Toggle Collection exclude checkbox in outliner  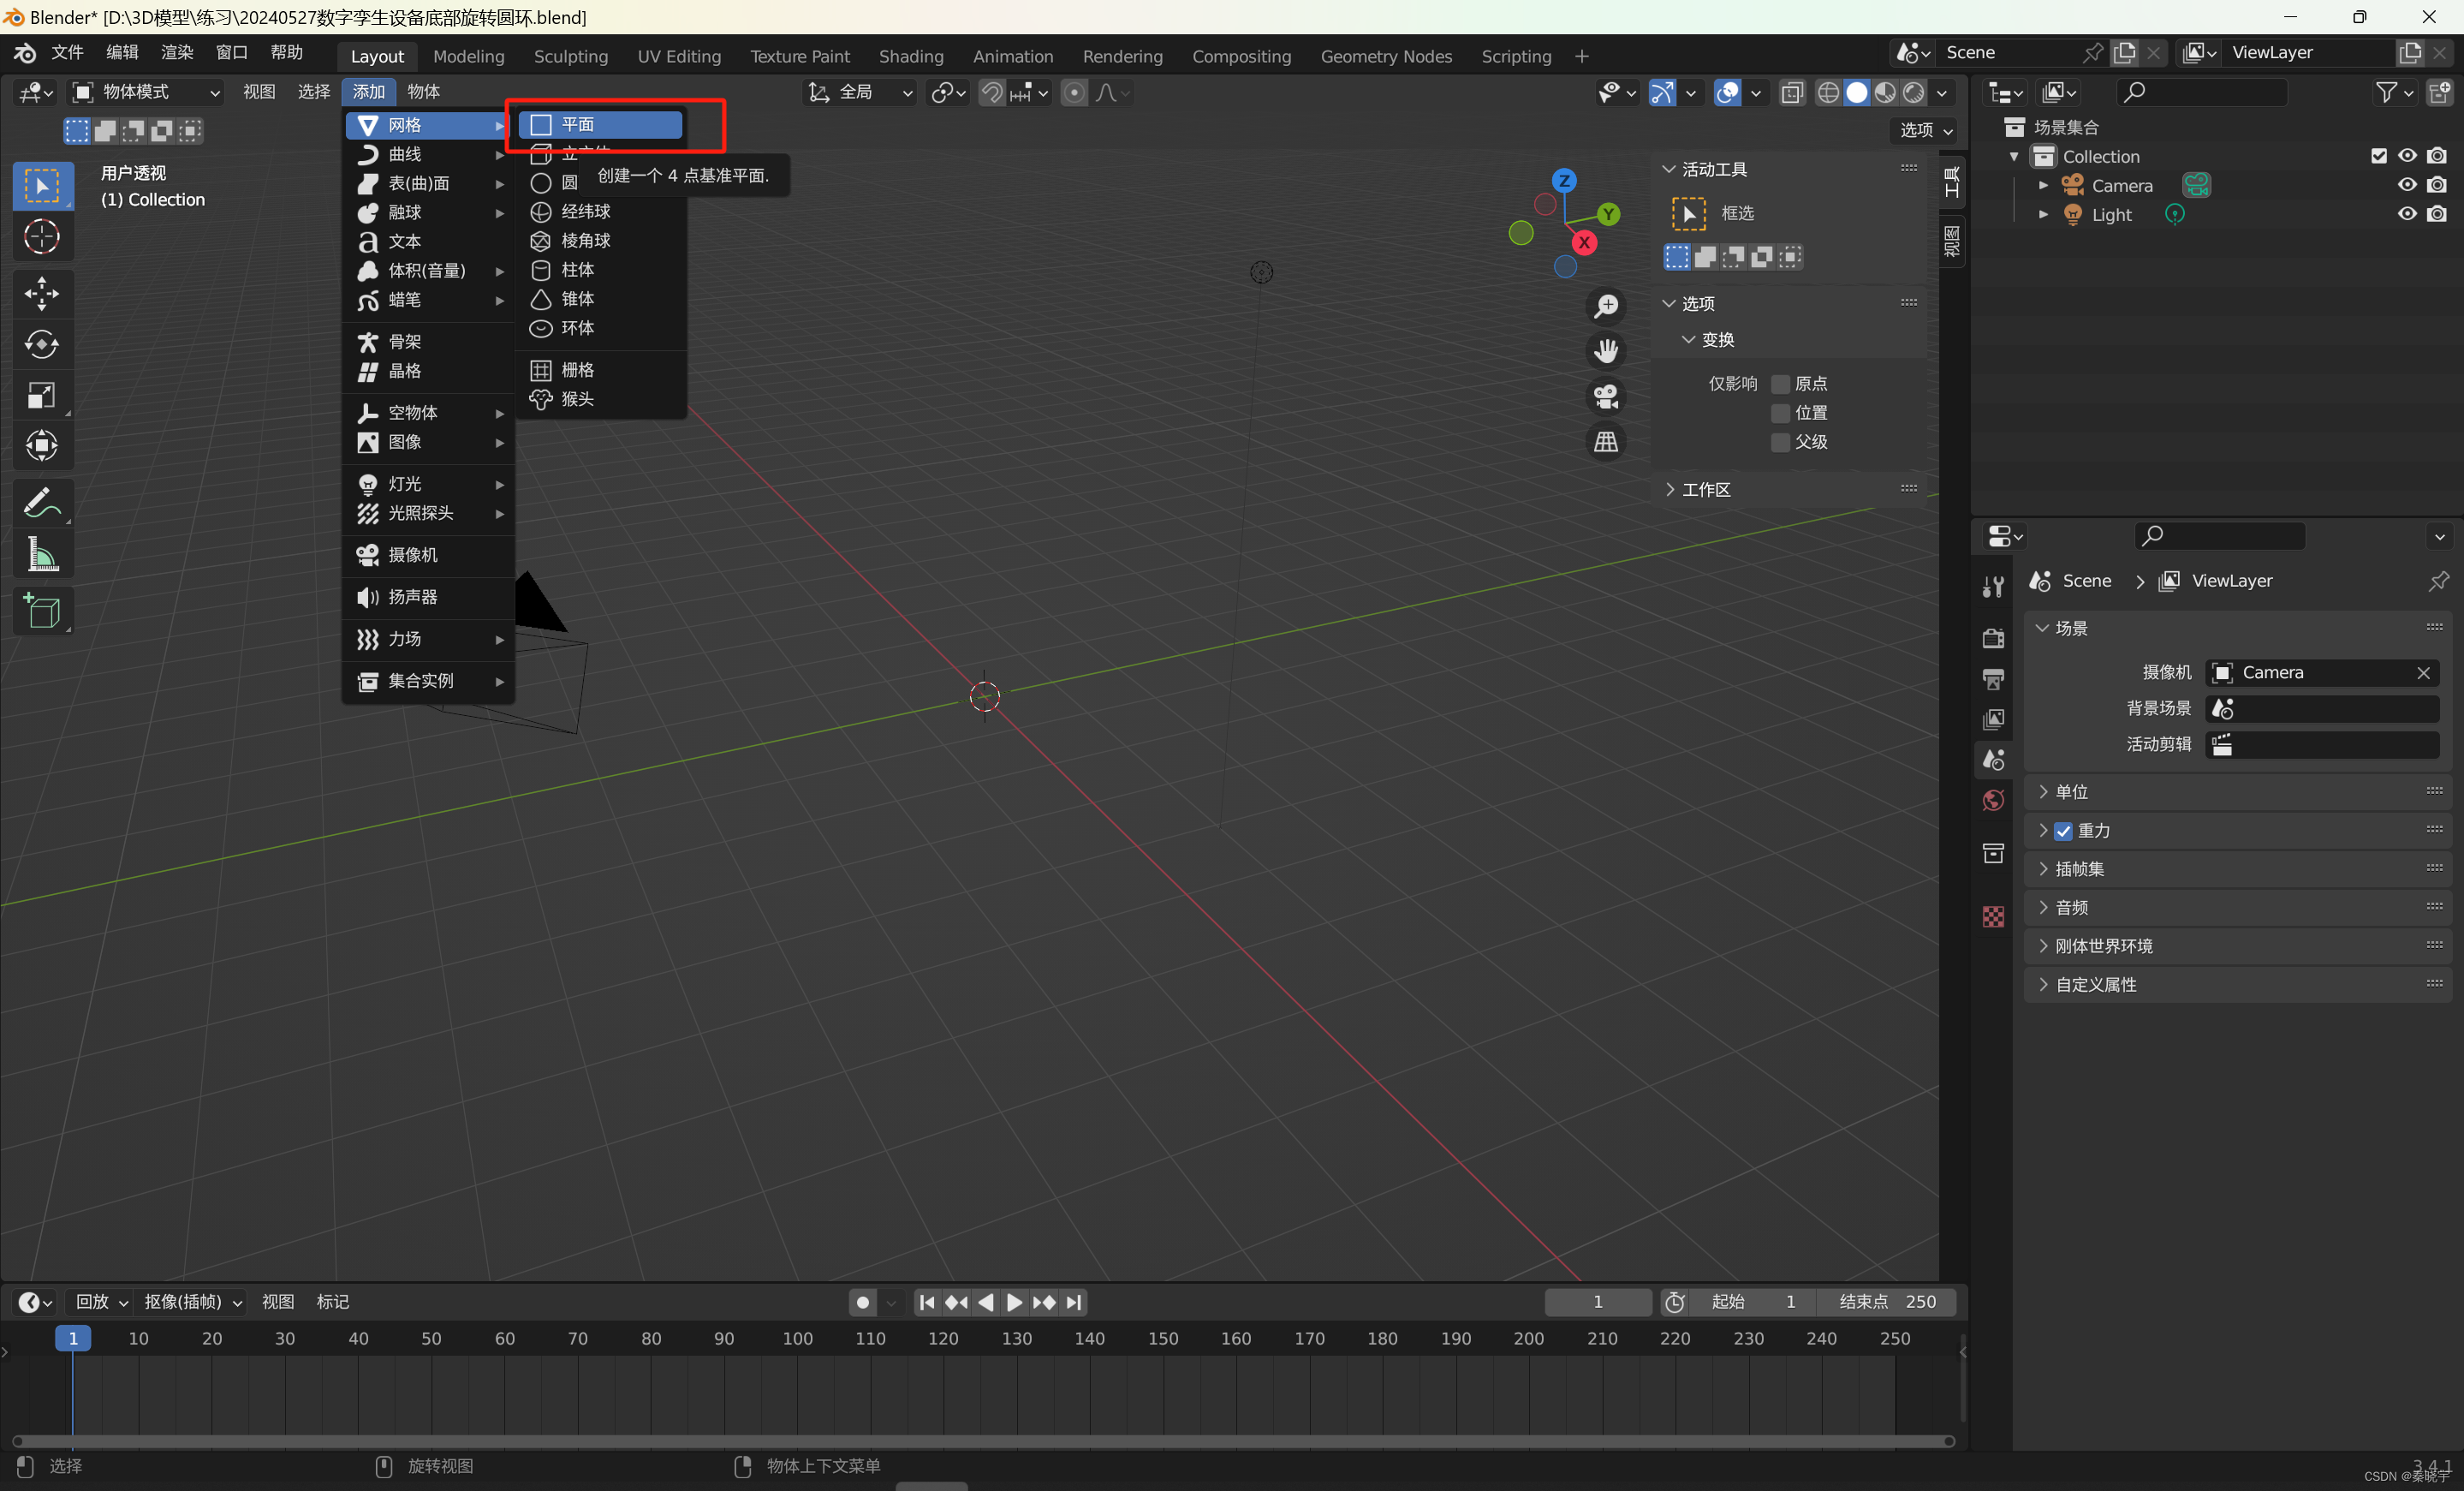coord(2378,156)
